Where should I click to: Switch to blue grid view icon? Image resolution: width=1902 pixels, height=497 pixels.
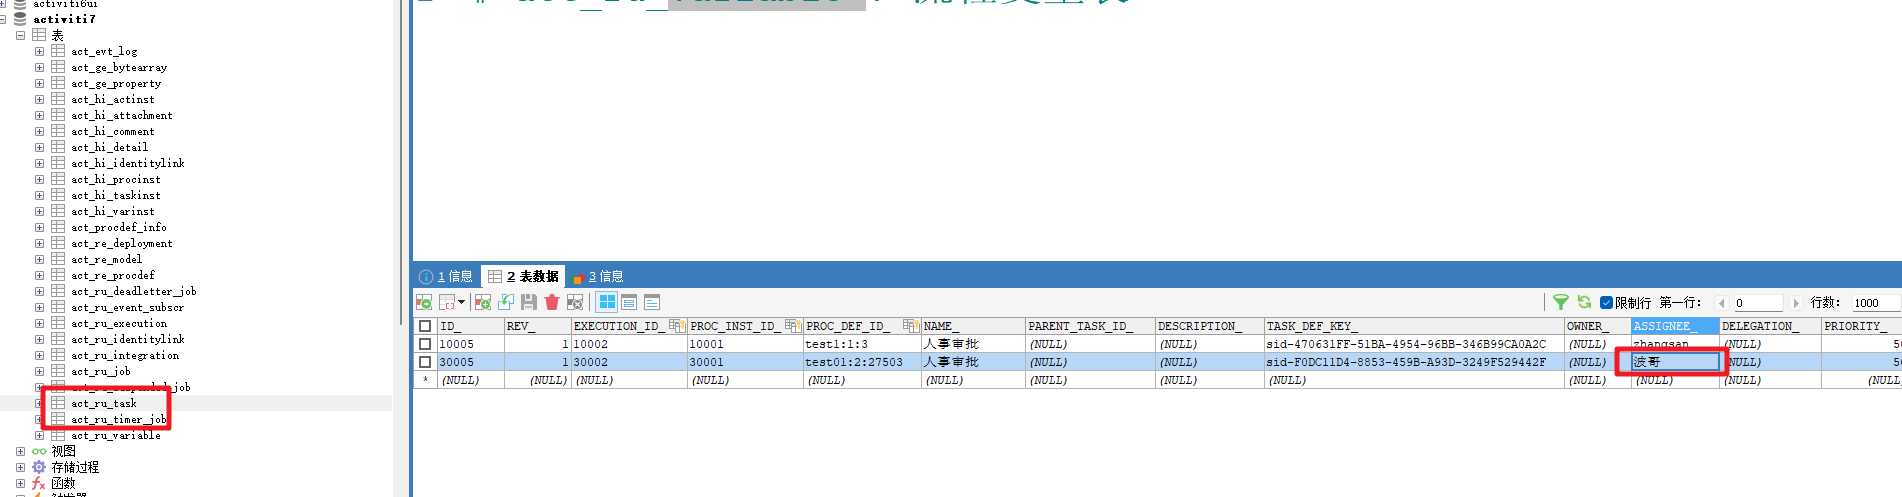click(x=607, y=302)
